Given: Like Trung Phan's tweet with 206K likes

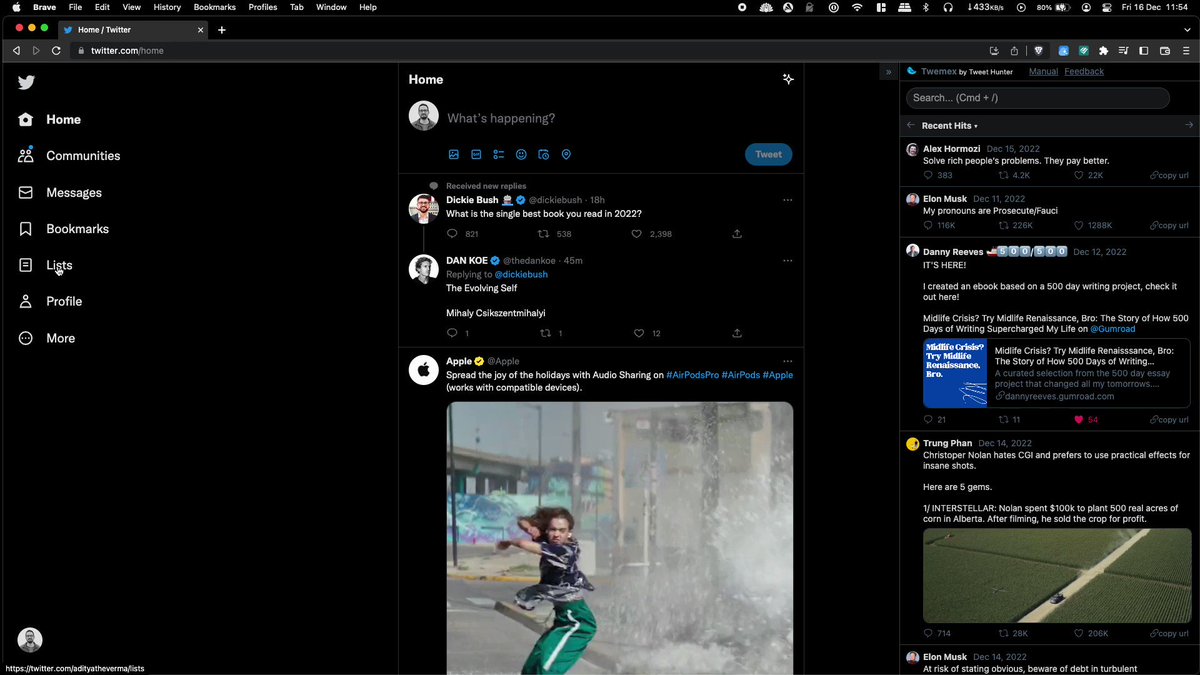Looking at the screenshot, I should [x=1079, y=634].
